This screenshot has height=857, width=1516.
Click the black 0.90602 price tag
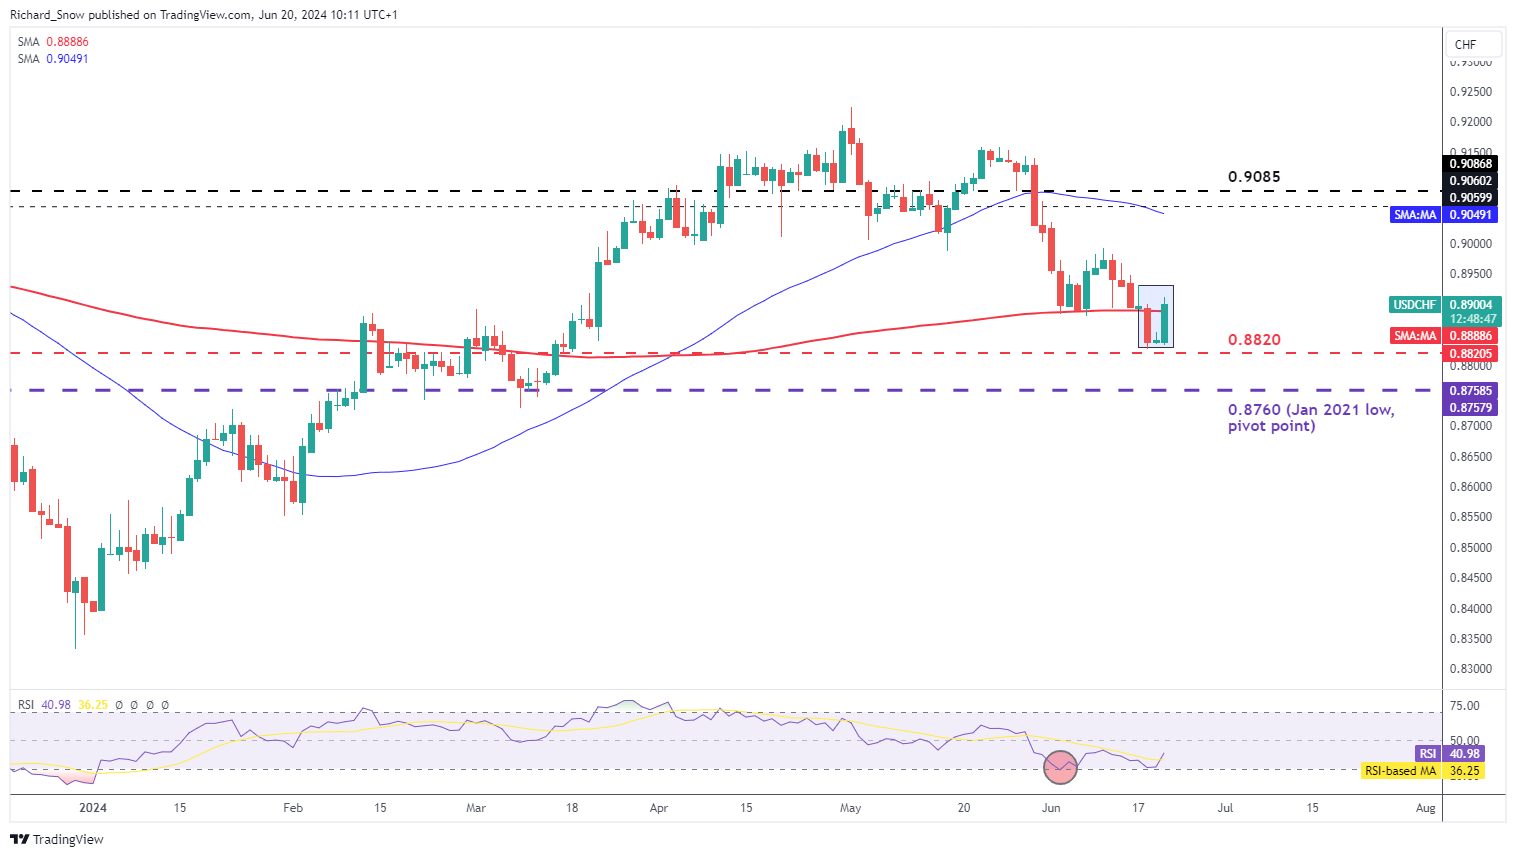tap(1472, 181)
